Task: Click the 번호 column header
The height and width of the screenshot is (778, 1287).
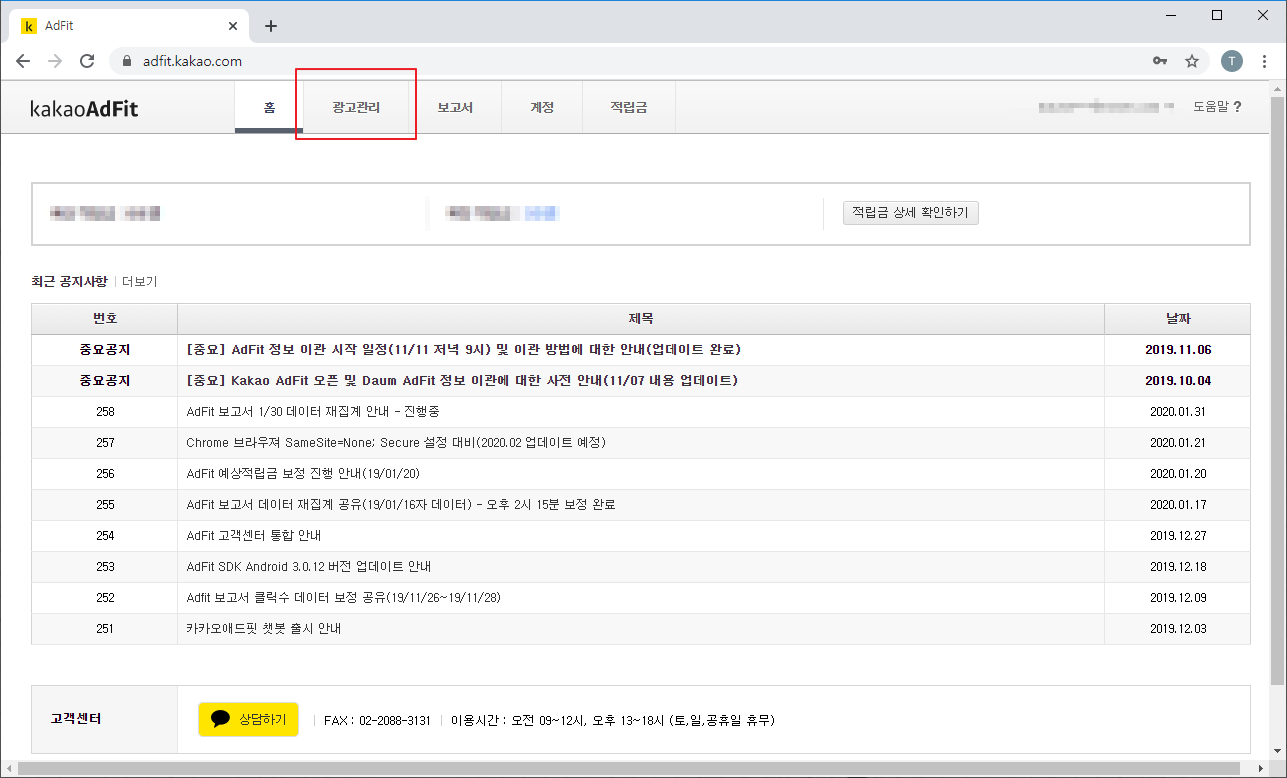Action: pyautogui.click(x=105, y=319)
